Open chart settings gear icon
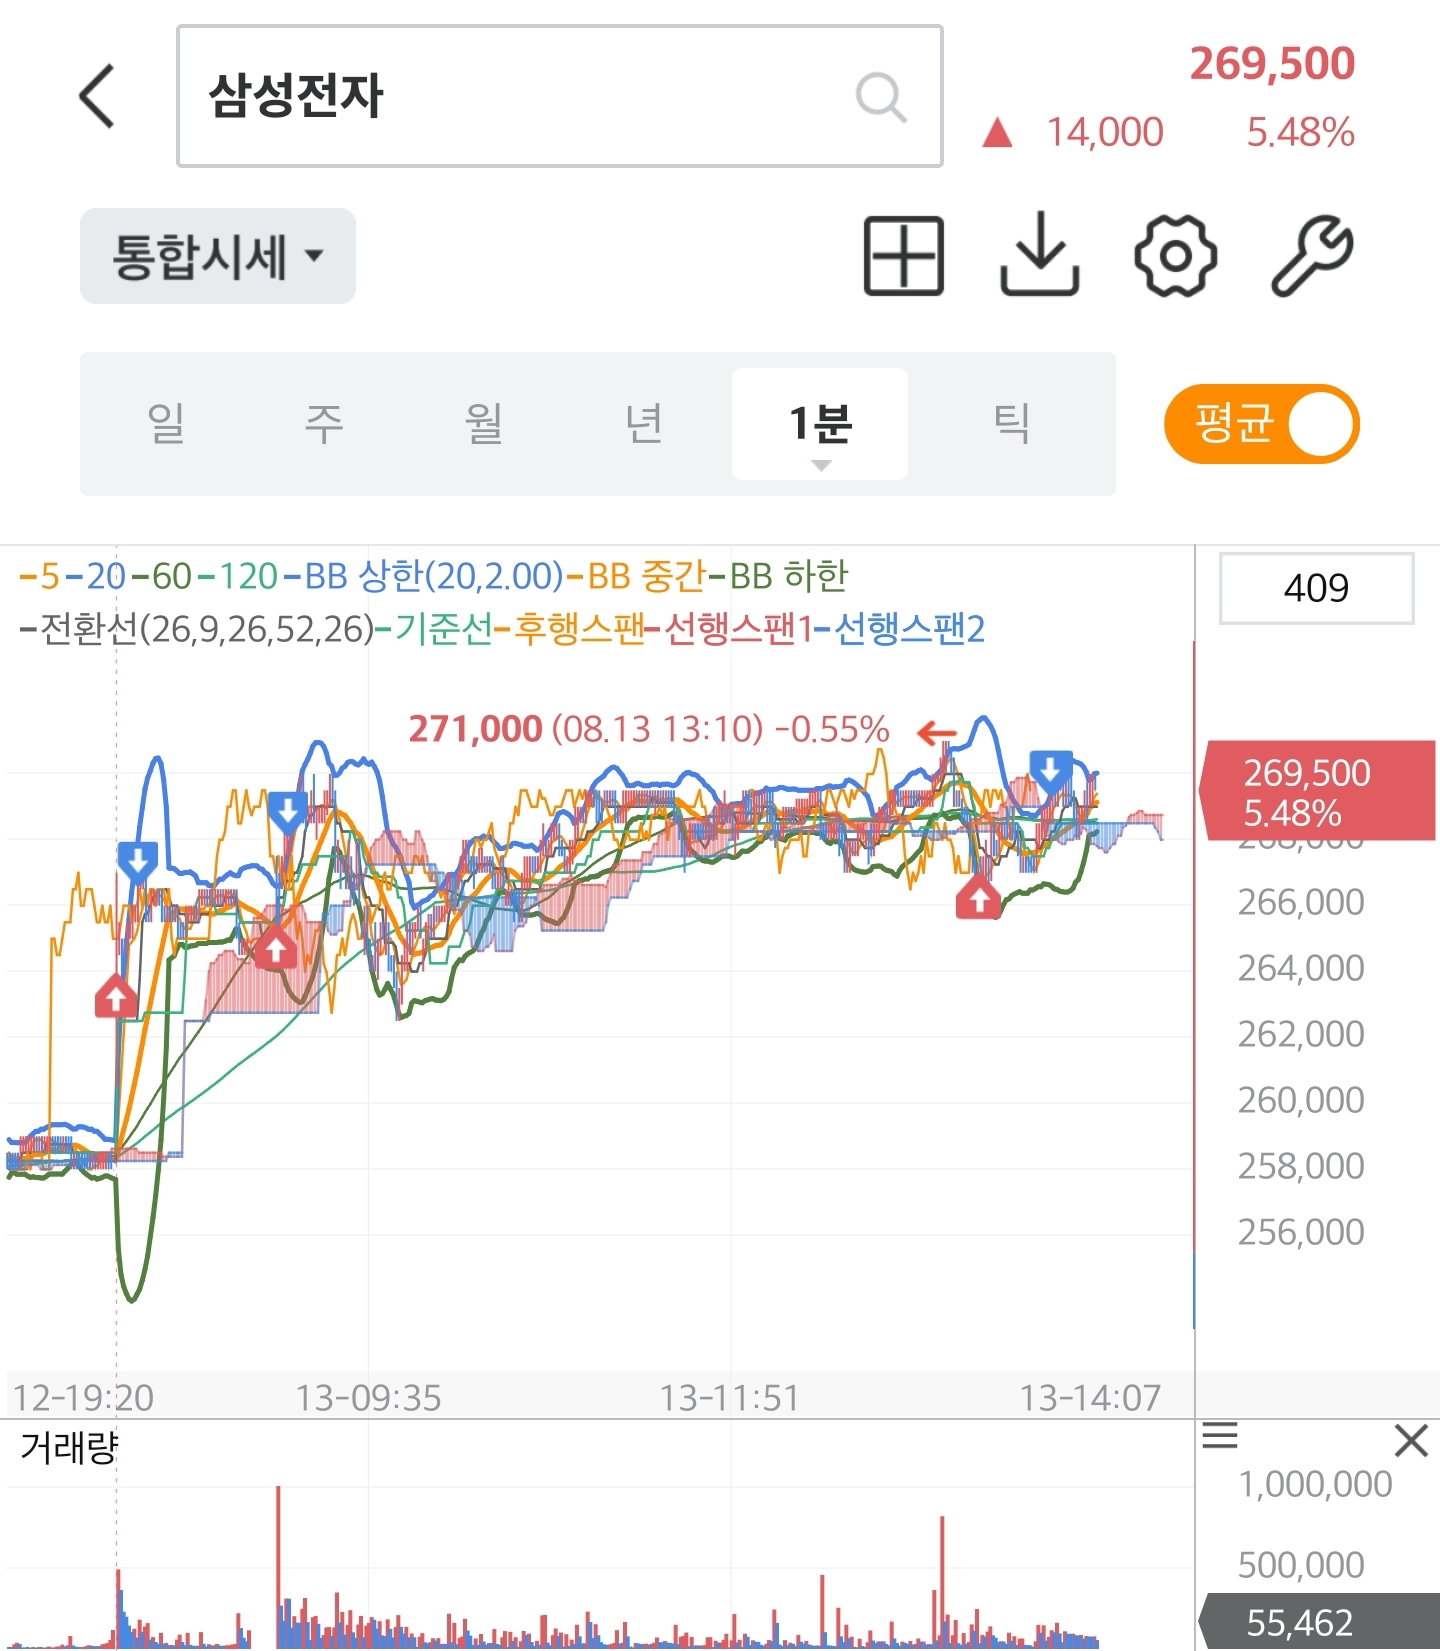Screen dimensions: 1440x1651 click(1176, 256)
